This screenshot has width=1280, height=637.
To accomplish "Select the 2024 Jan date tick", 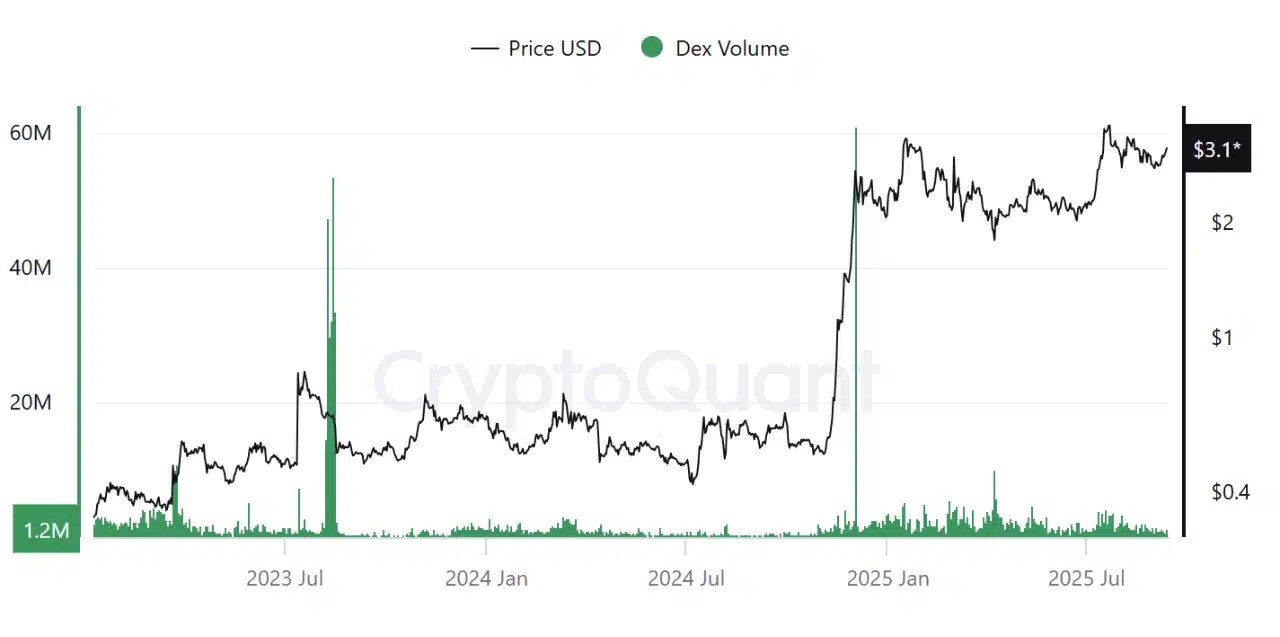I will coord(487,578).
